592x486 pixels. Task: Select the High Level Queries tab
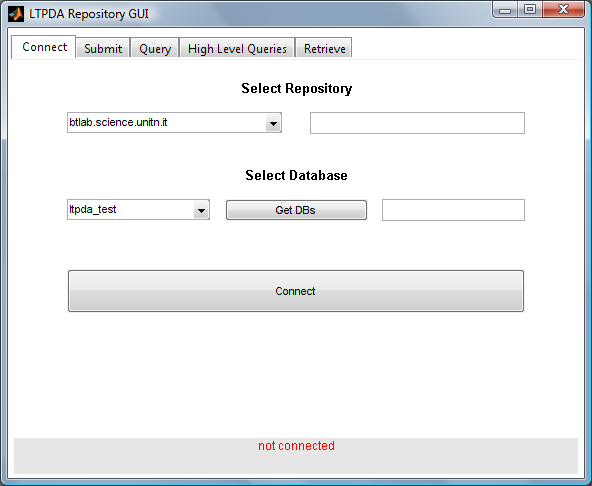click(x=237, y=48)
